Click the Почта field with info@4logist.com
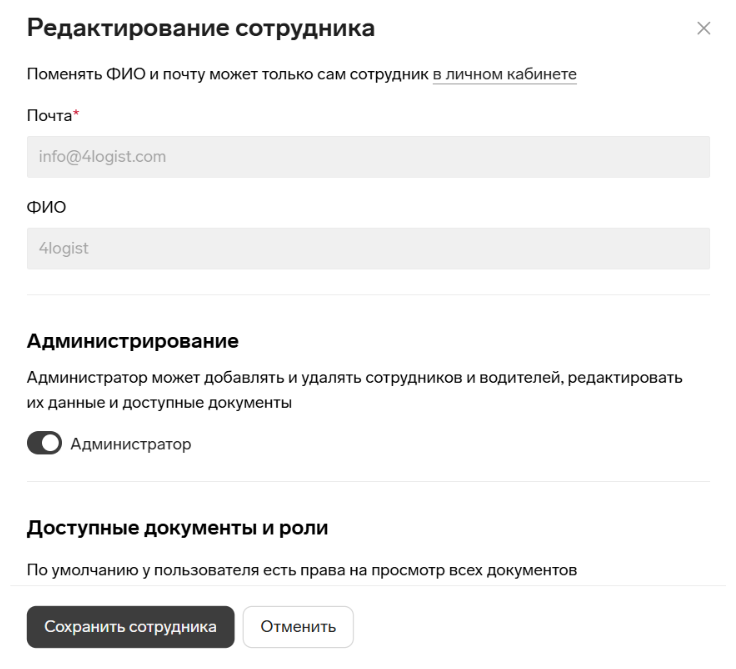This screenshot has width=736, height=669. coord(368,157)
